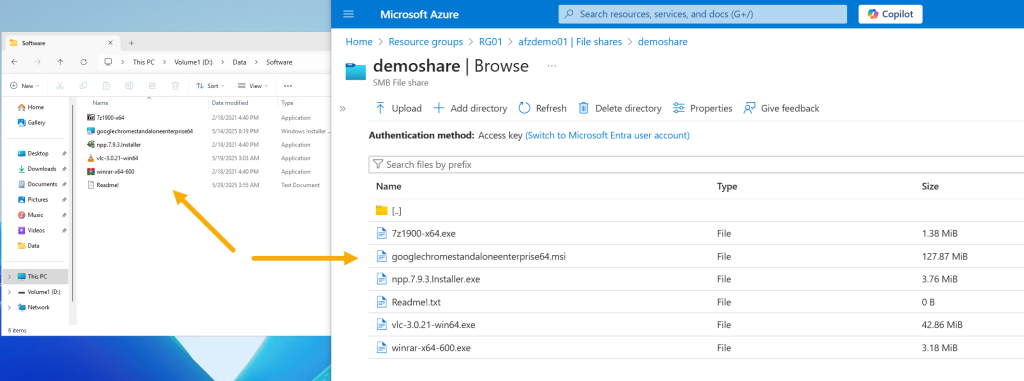Image resolution: width=1024 pixels, height=381 pixels.
Task: Open Copilot from the Azure header
Action: pyautogui.click(x=890, y=14)
